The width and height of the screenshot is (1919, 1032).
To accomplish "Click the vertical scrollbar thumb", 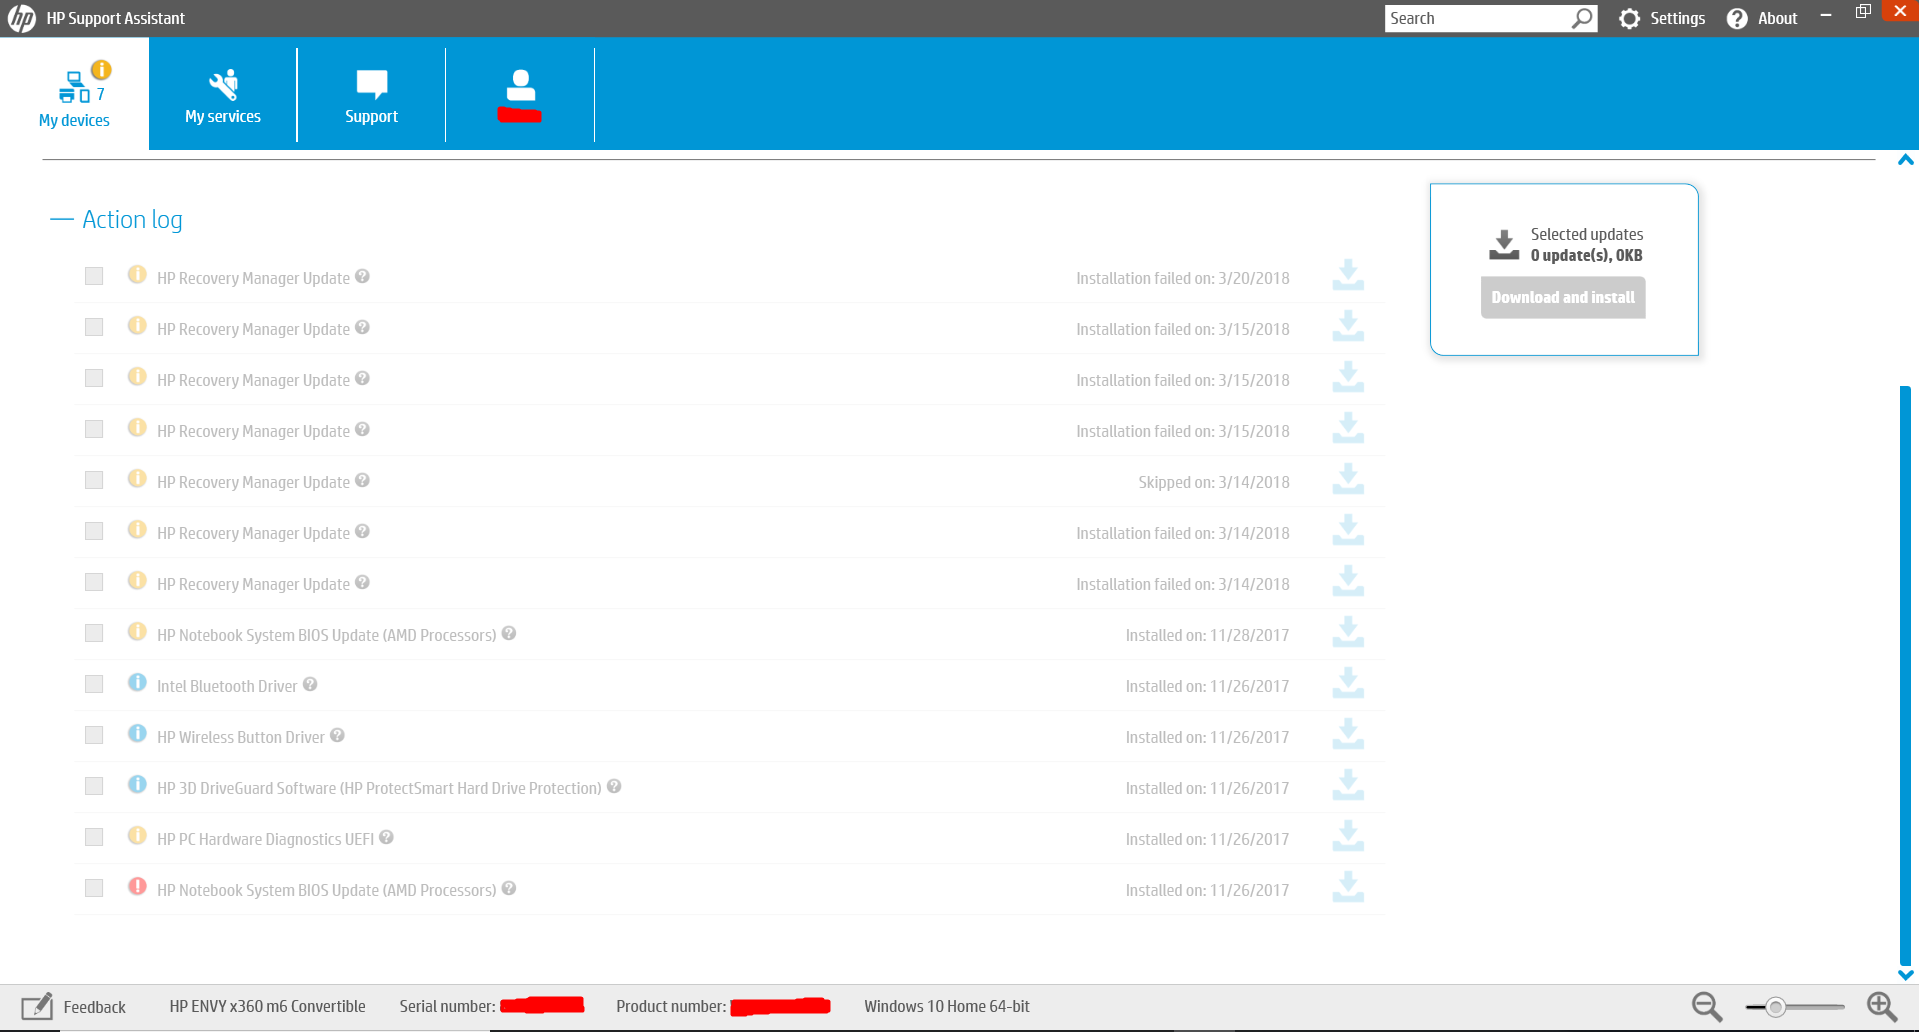I will pos(1906,675).
